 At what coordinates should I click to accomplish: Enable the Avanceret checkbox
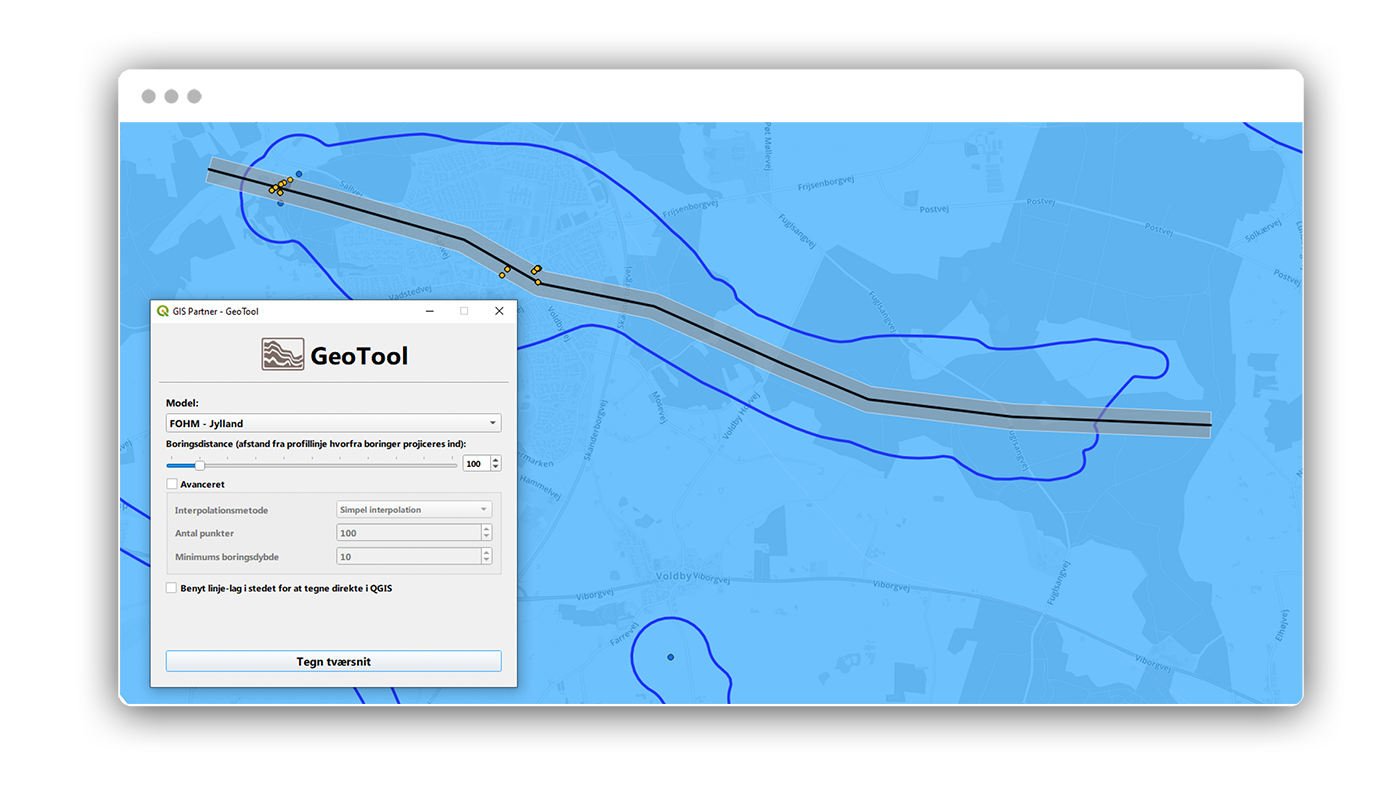click(x=172, y=484)
